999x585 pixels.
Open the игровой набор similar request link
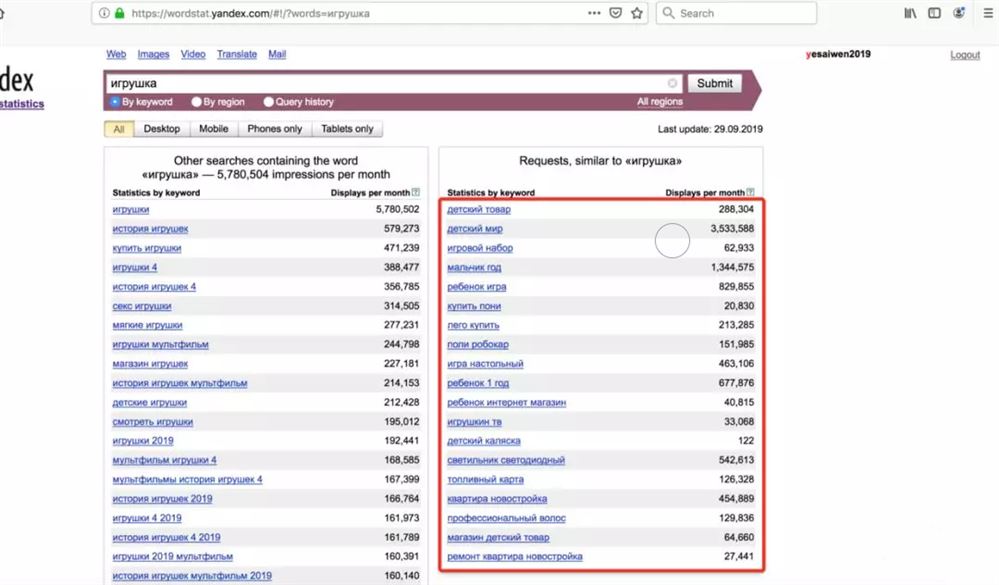(x=480, y=248)
